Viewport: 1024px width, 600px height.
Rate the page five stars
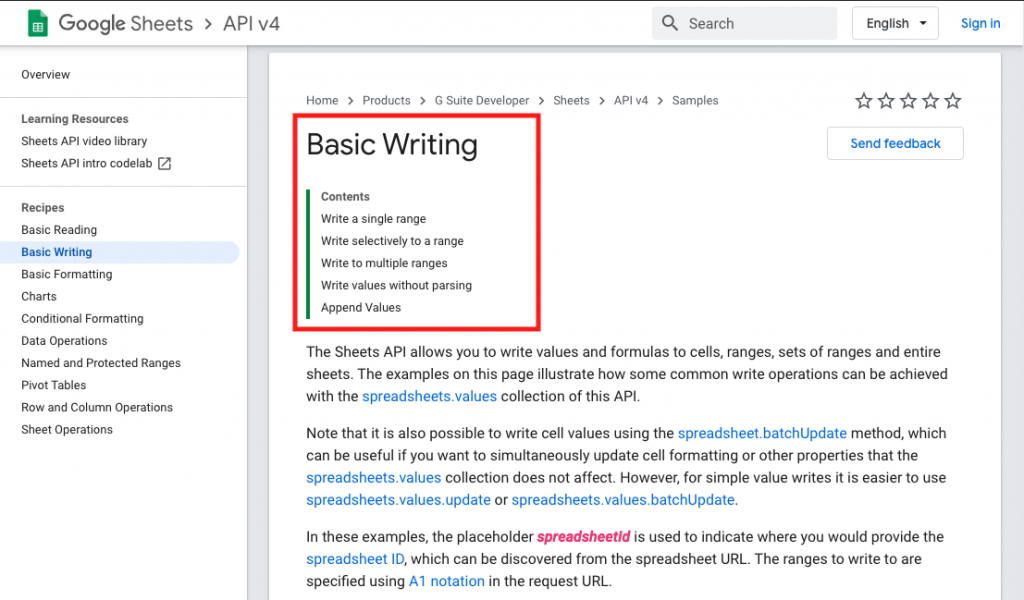(953, 101)
